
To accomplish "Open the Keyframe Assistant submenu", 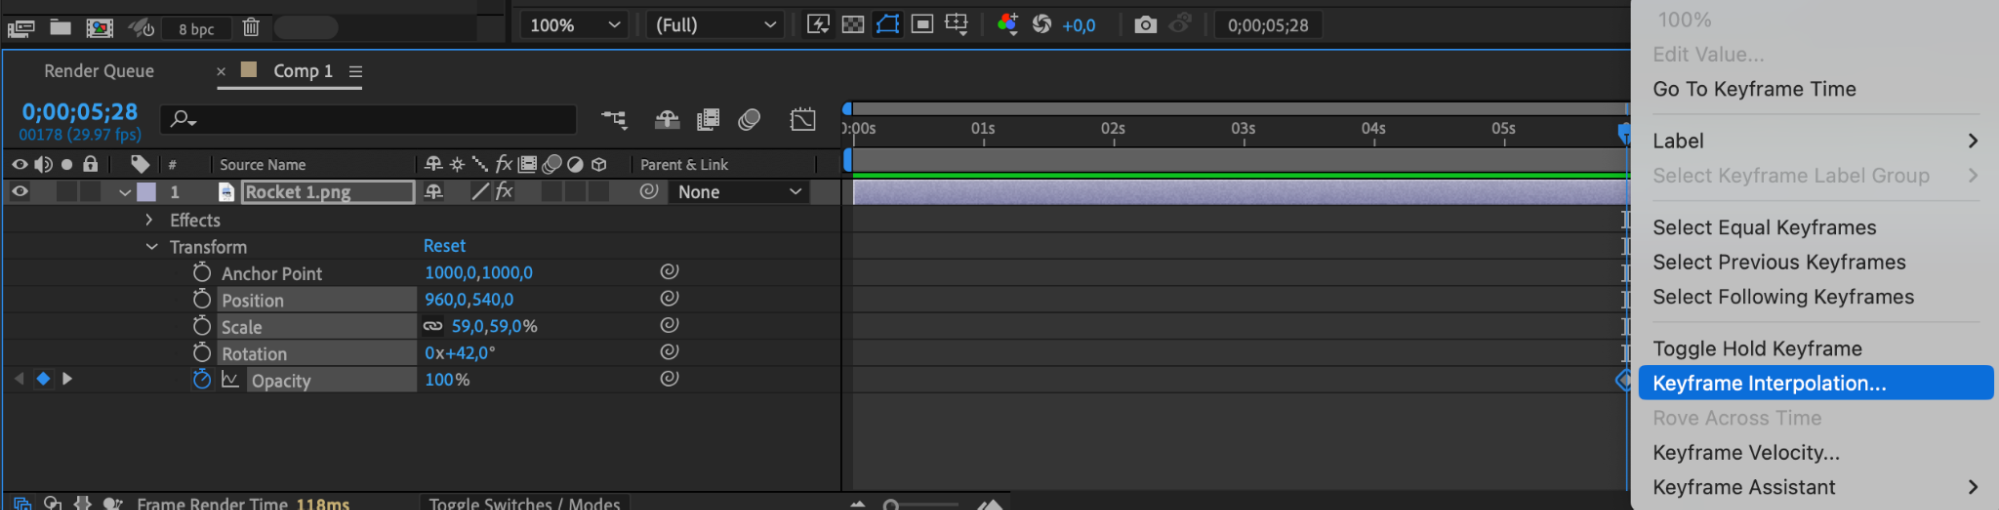I will [x=1816, y=487].
